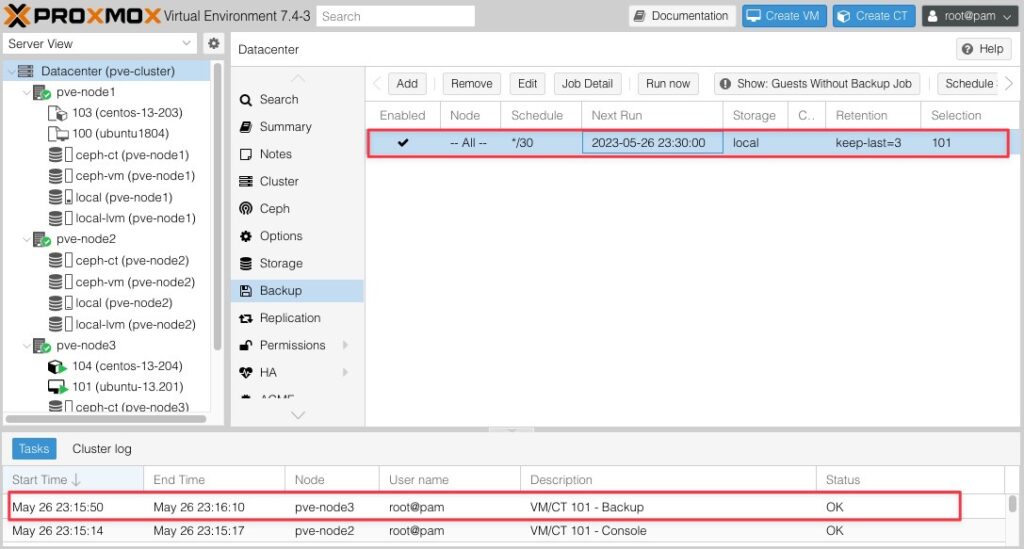Click the 104 centos-13-204 container icon

57,366
